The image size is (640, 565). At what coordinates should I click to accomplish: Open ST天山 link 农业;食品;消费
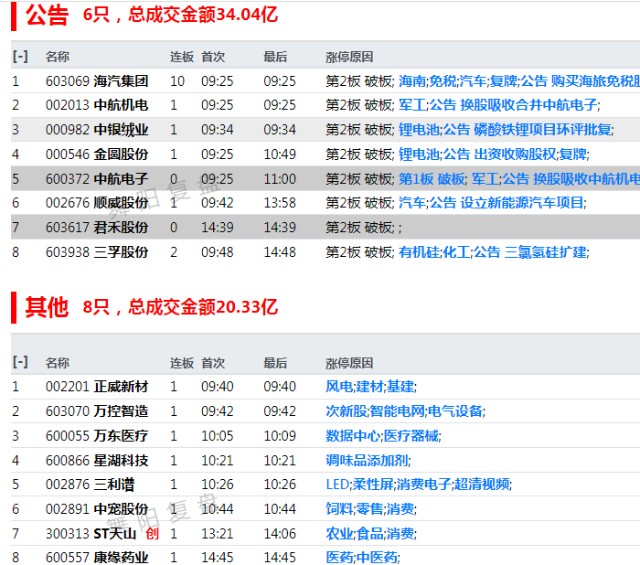370,533
